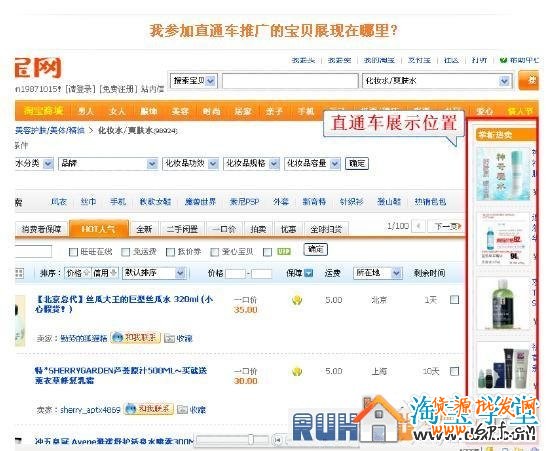Screen dimensions: 546x451
Task: Tick the VIP checkbox
Action: 267,252
